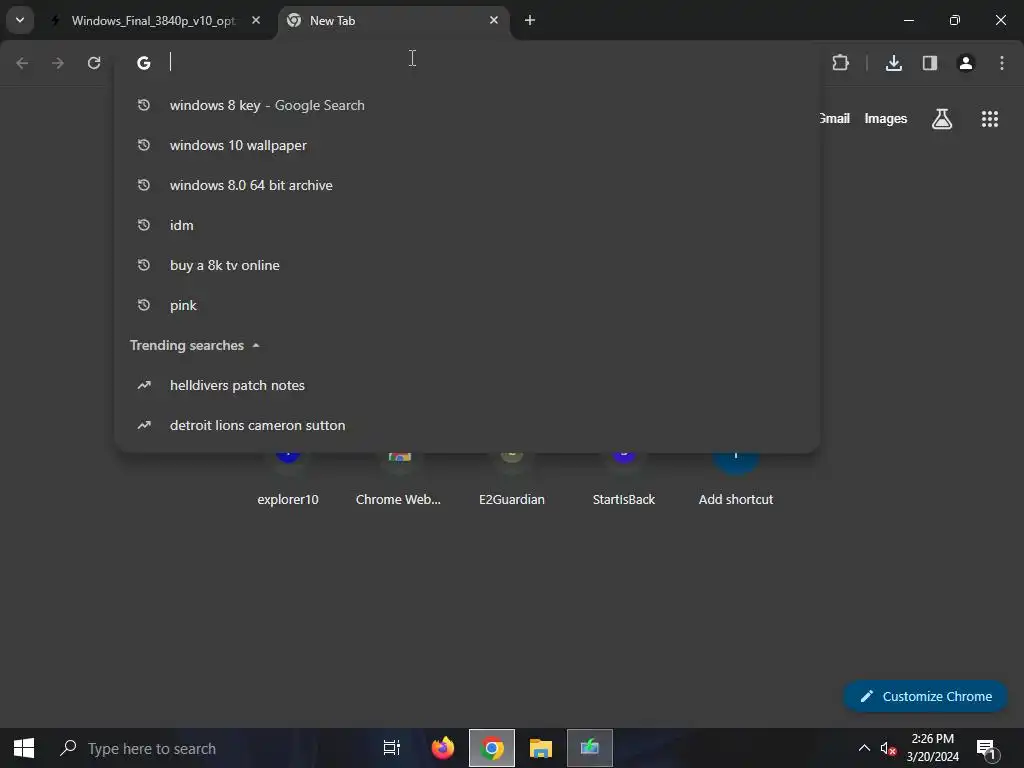Open a new tab with plus button
Viewport: 1024px width, 768px height.
530,20
